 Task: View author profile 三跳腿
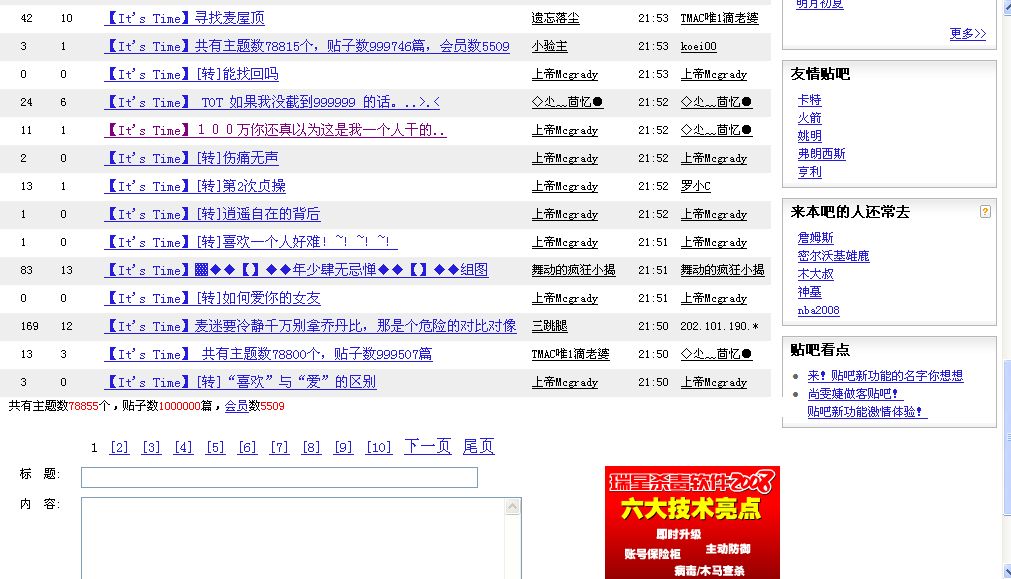click(549, 326)
